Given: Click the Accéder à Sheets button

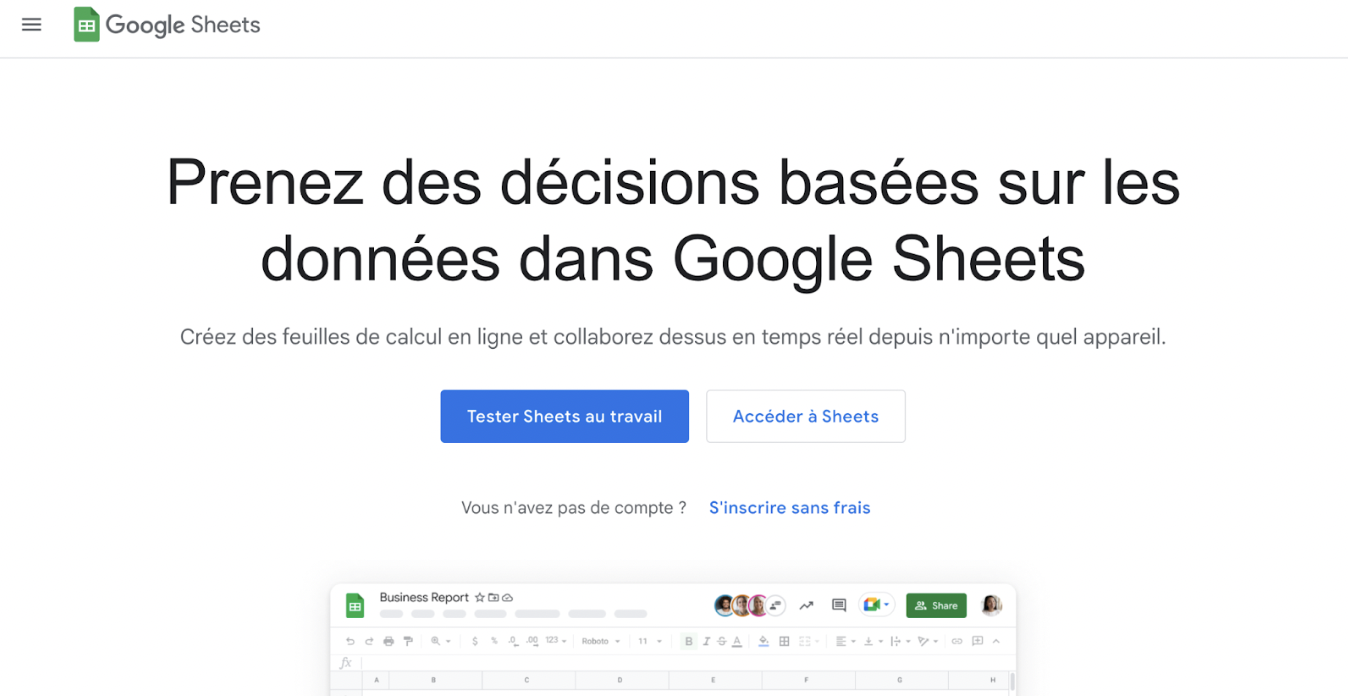Looking at the screenshot, I should (x=806, y=416).
